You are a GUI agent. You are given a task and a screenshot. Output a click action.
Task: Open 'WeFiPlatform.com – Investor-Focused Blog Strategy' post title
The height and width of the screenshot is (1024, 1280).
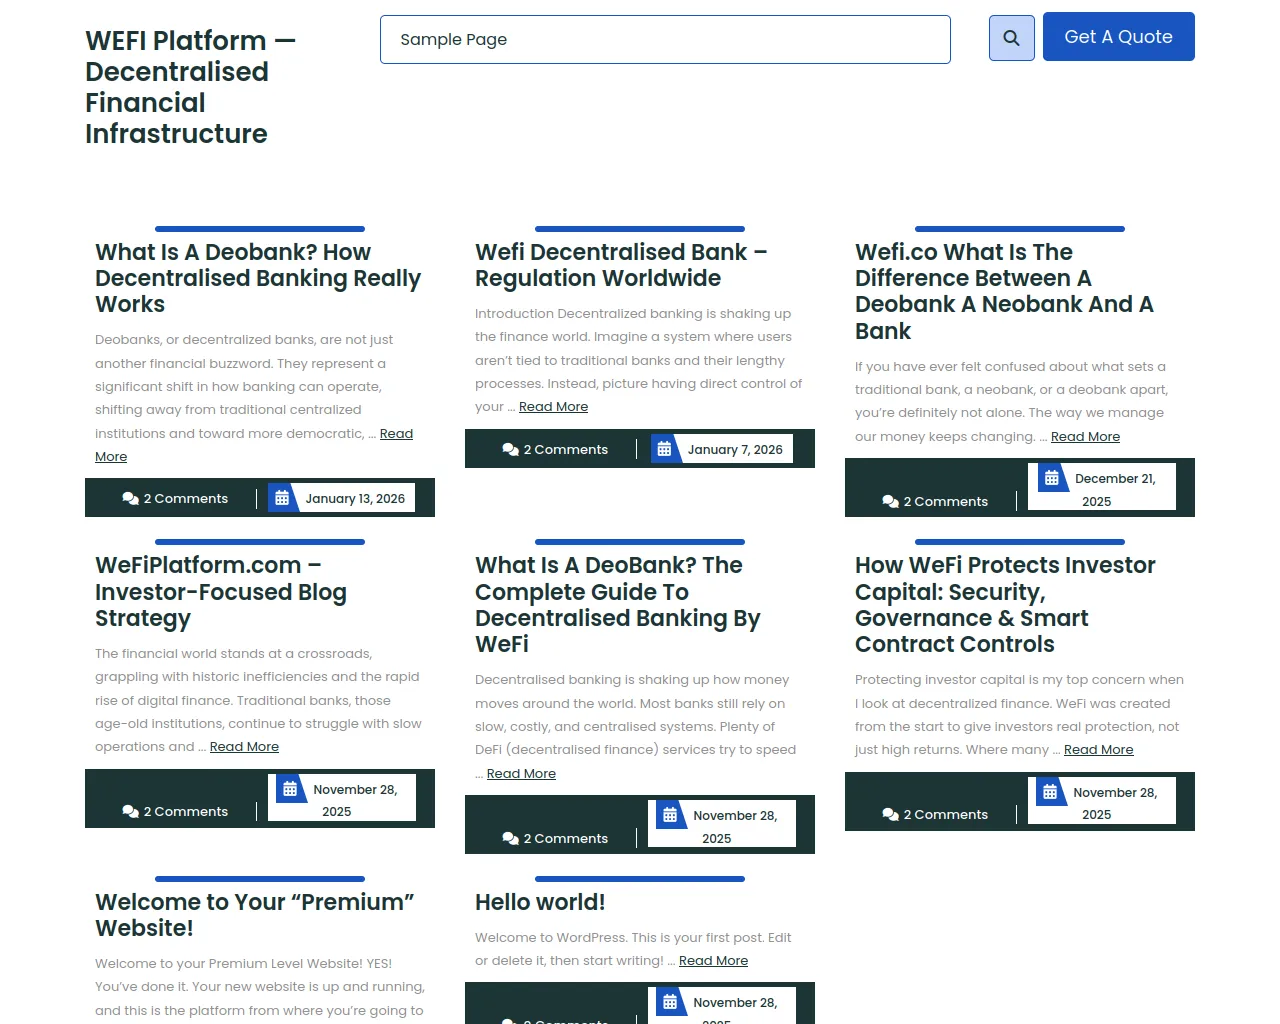(221, 591)
